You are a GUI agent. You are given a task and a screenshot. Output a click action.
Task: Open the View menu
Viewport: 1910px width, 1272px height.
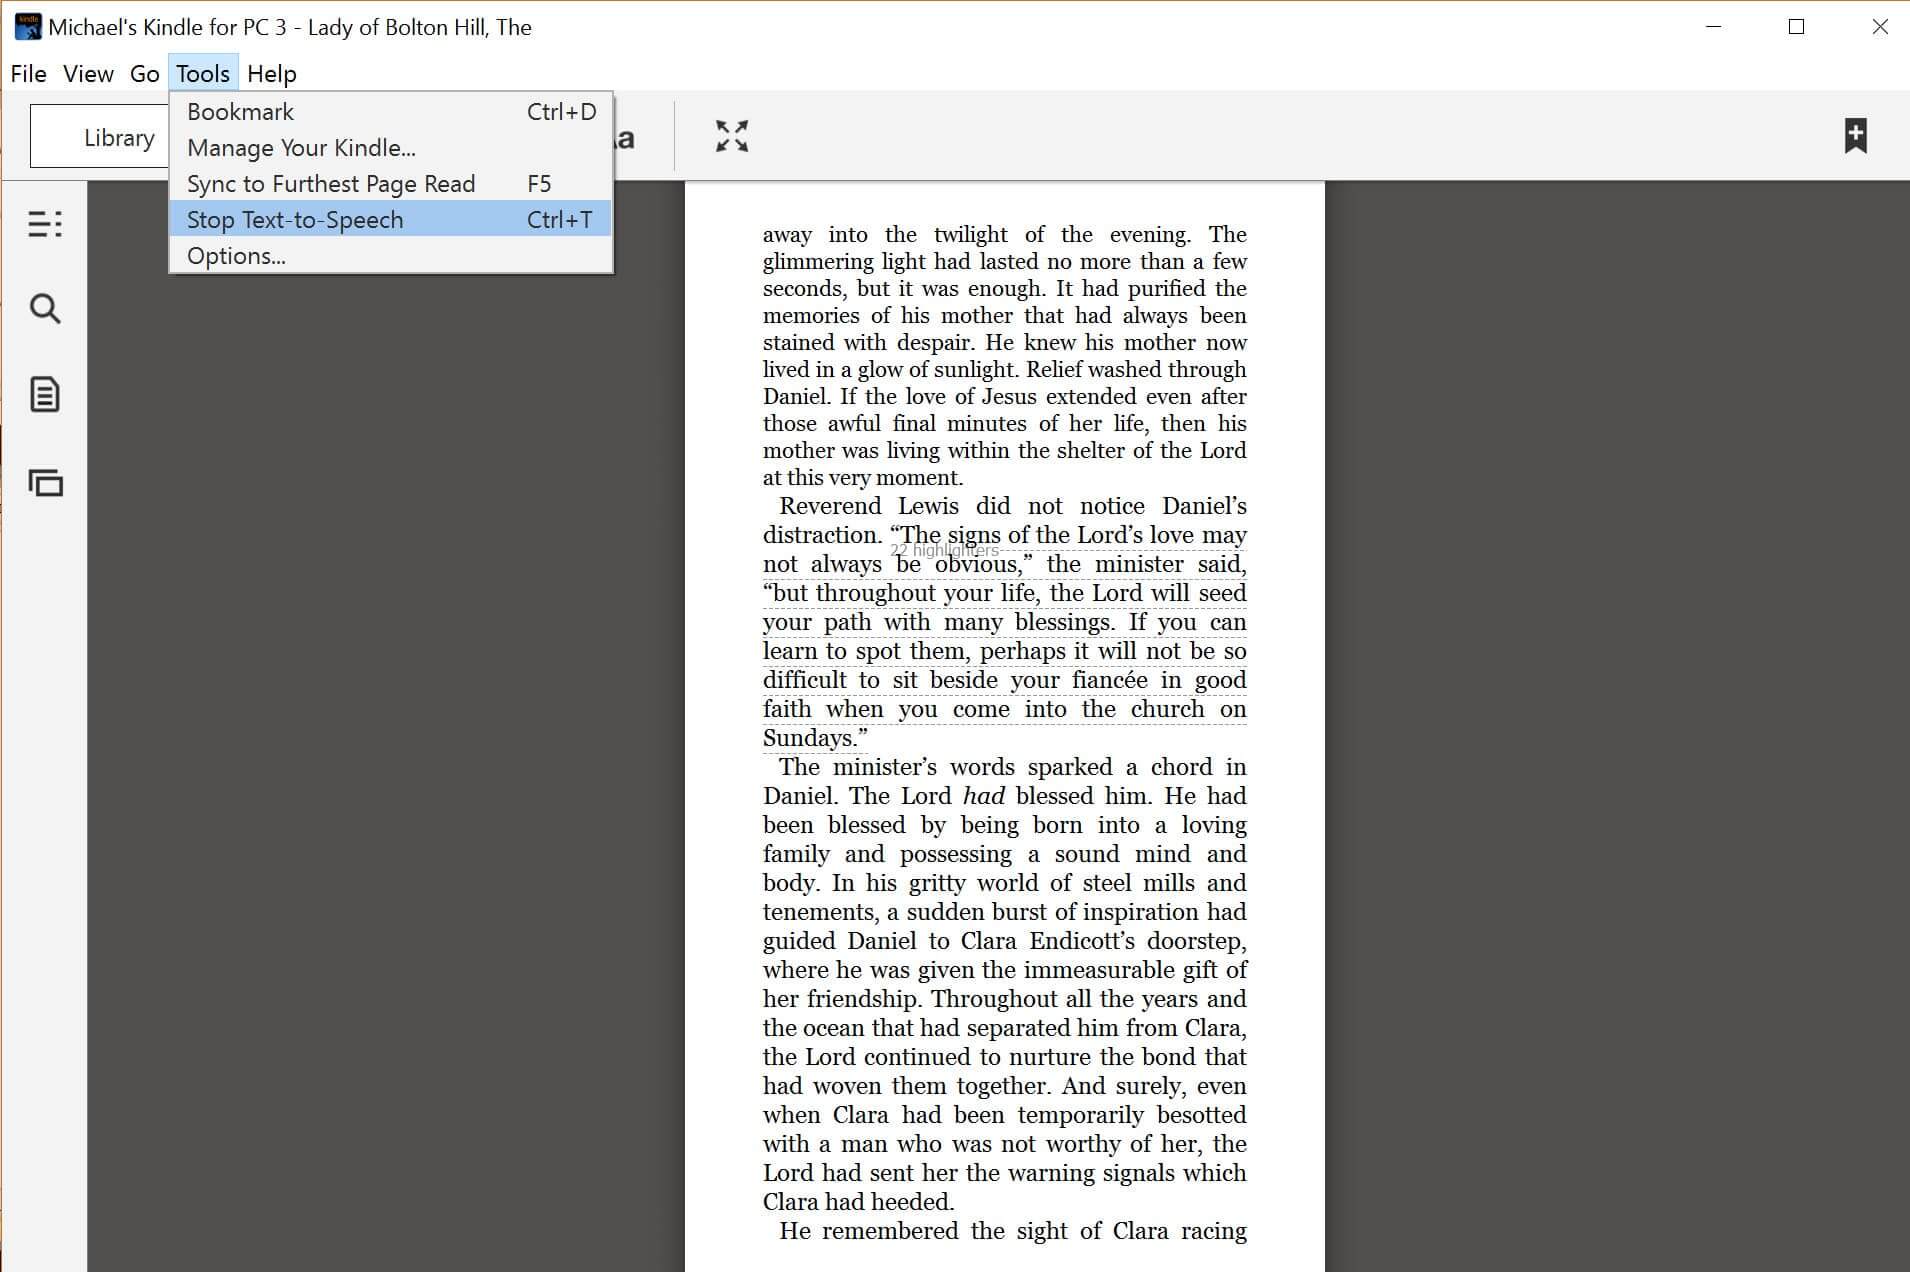click(88, 74)
